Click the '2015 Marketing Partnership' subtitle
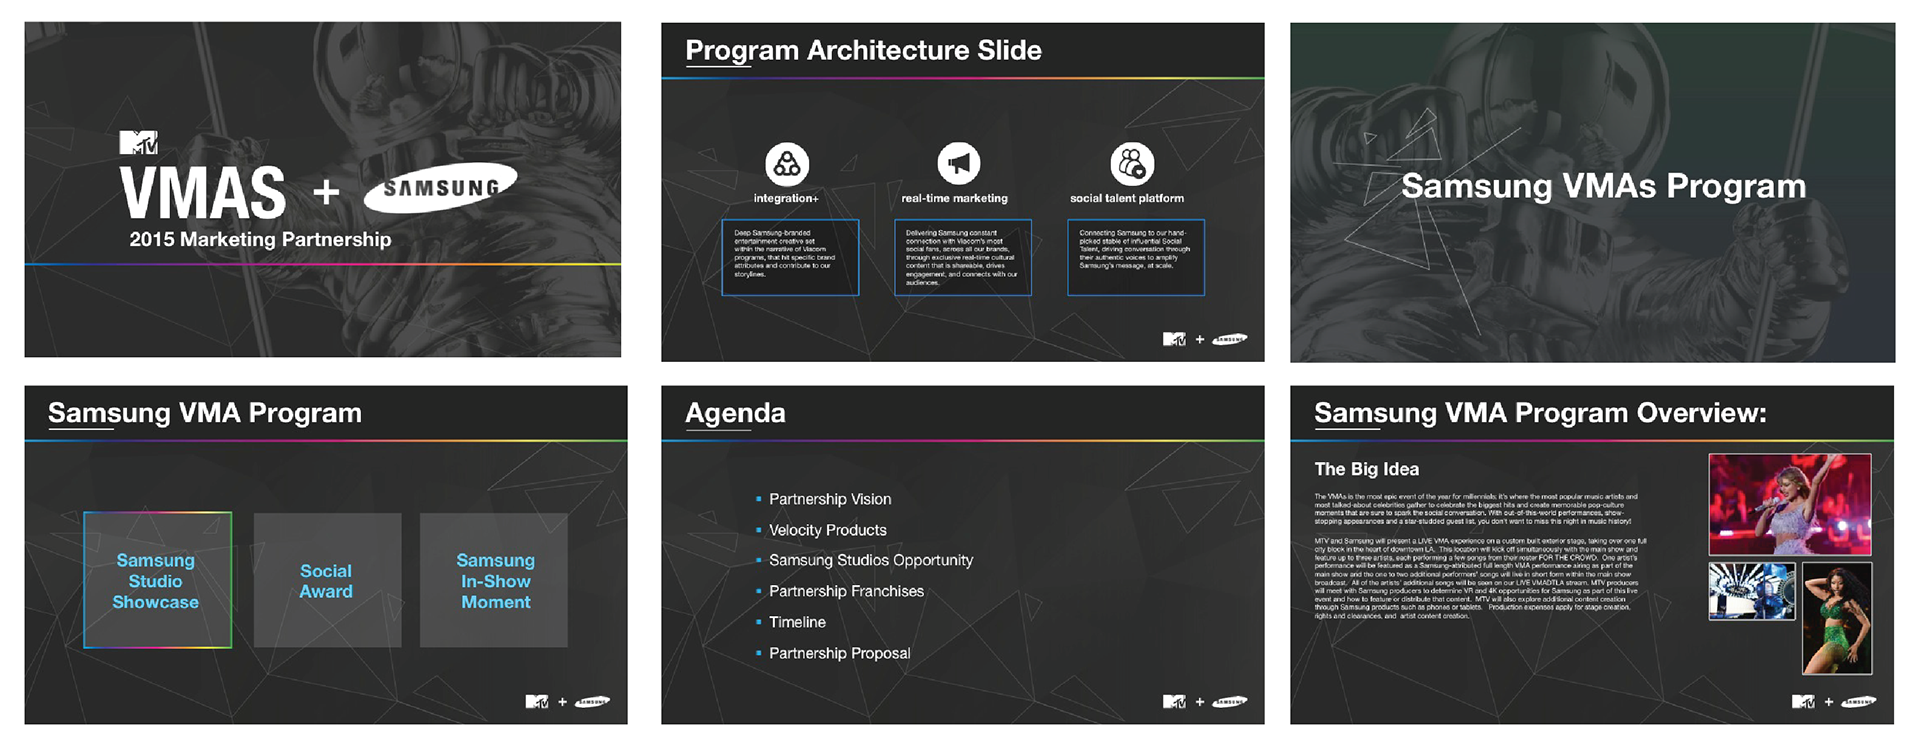 tap(260, 239)
